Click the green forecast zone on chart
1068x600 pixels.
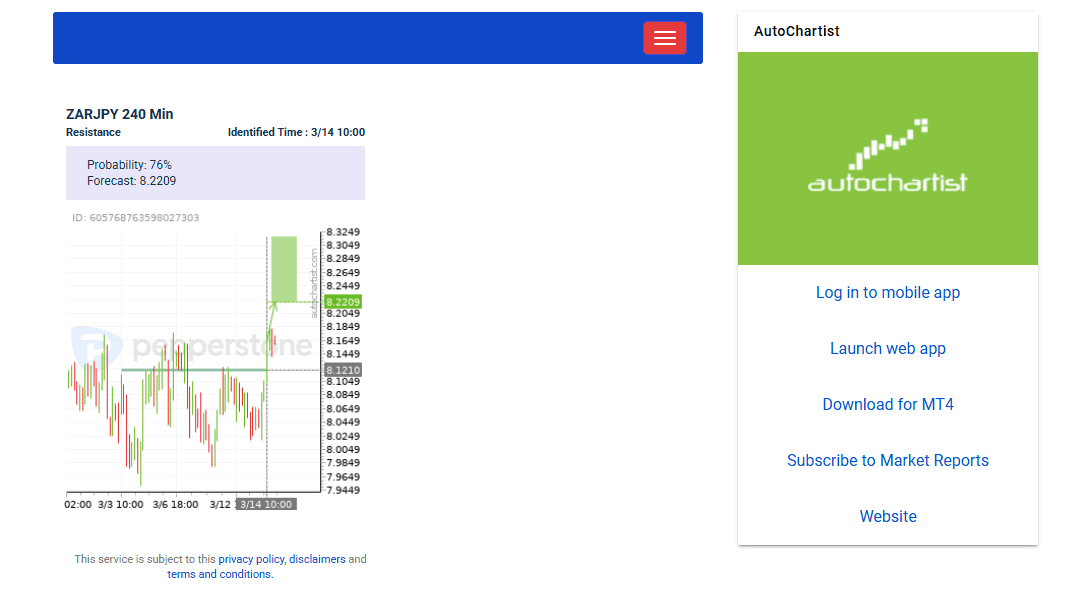(x=284, y=269)
